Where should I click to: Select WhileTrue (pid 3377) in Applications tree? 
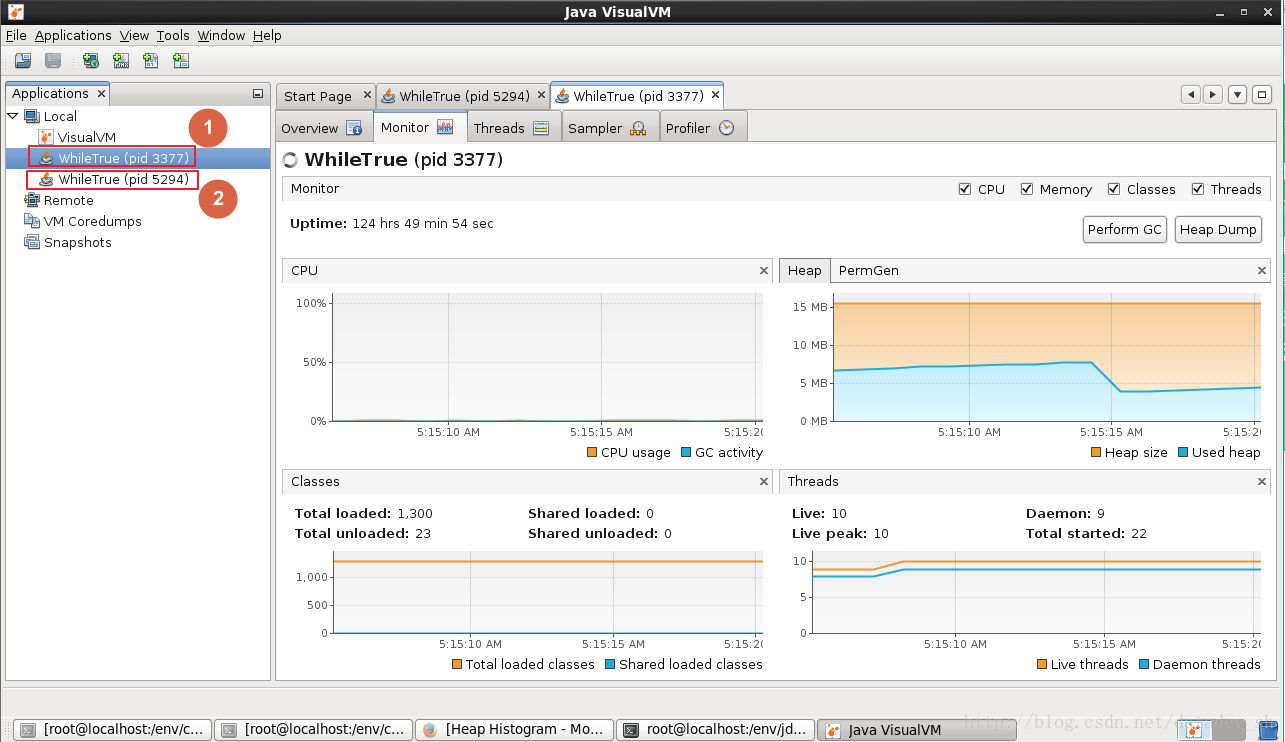point(123,158)
